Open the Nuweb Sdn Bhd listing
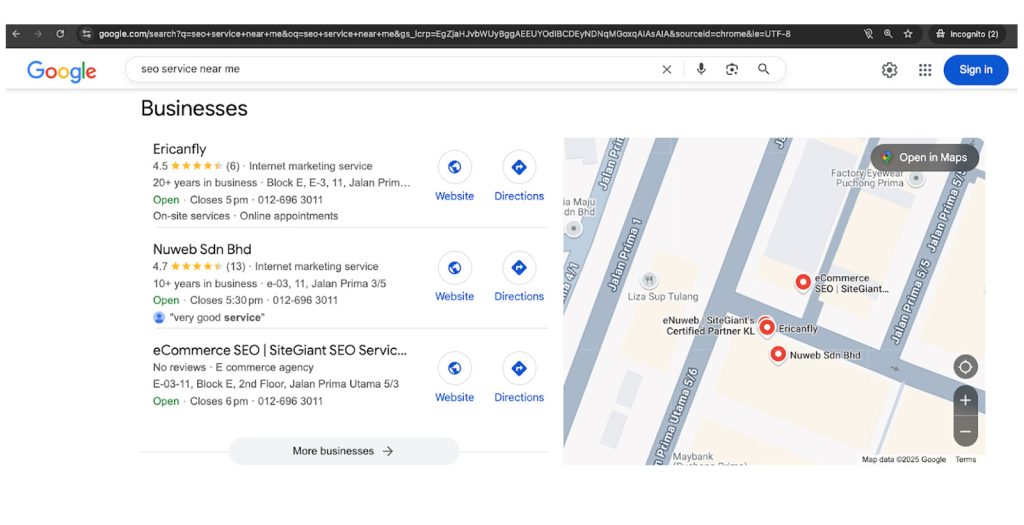 (202, 249)
